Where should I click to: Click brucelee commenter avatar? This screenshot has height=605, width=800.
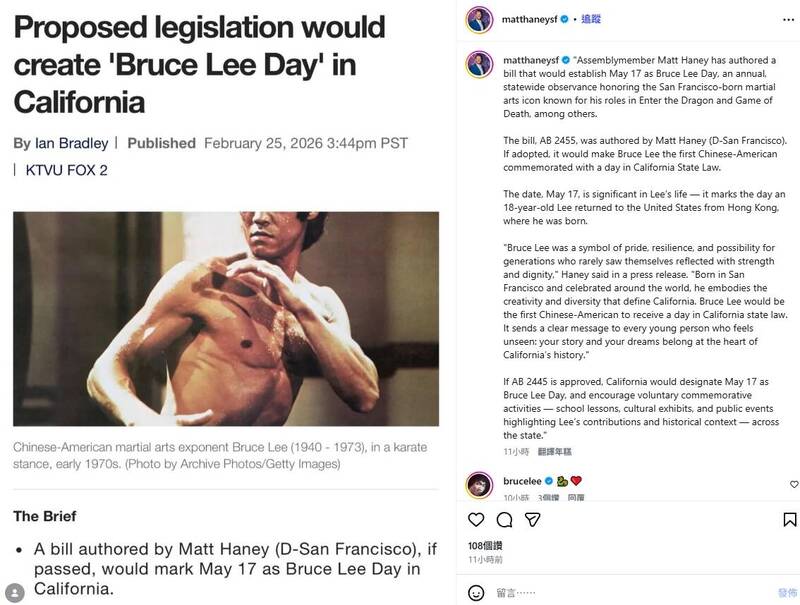(479, 484)
